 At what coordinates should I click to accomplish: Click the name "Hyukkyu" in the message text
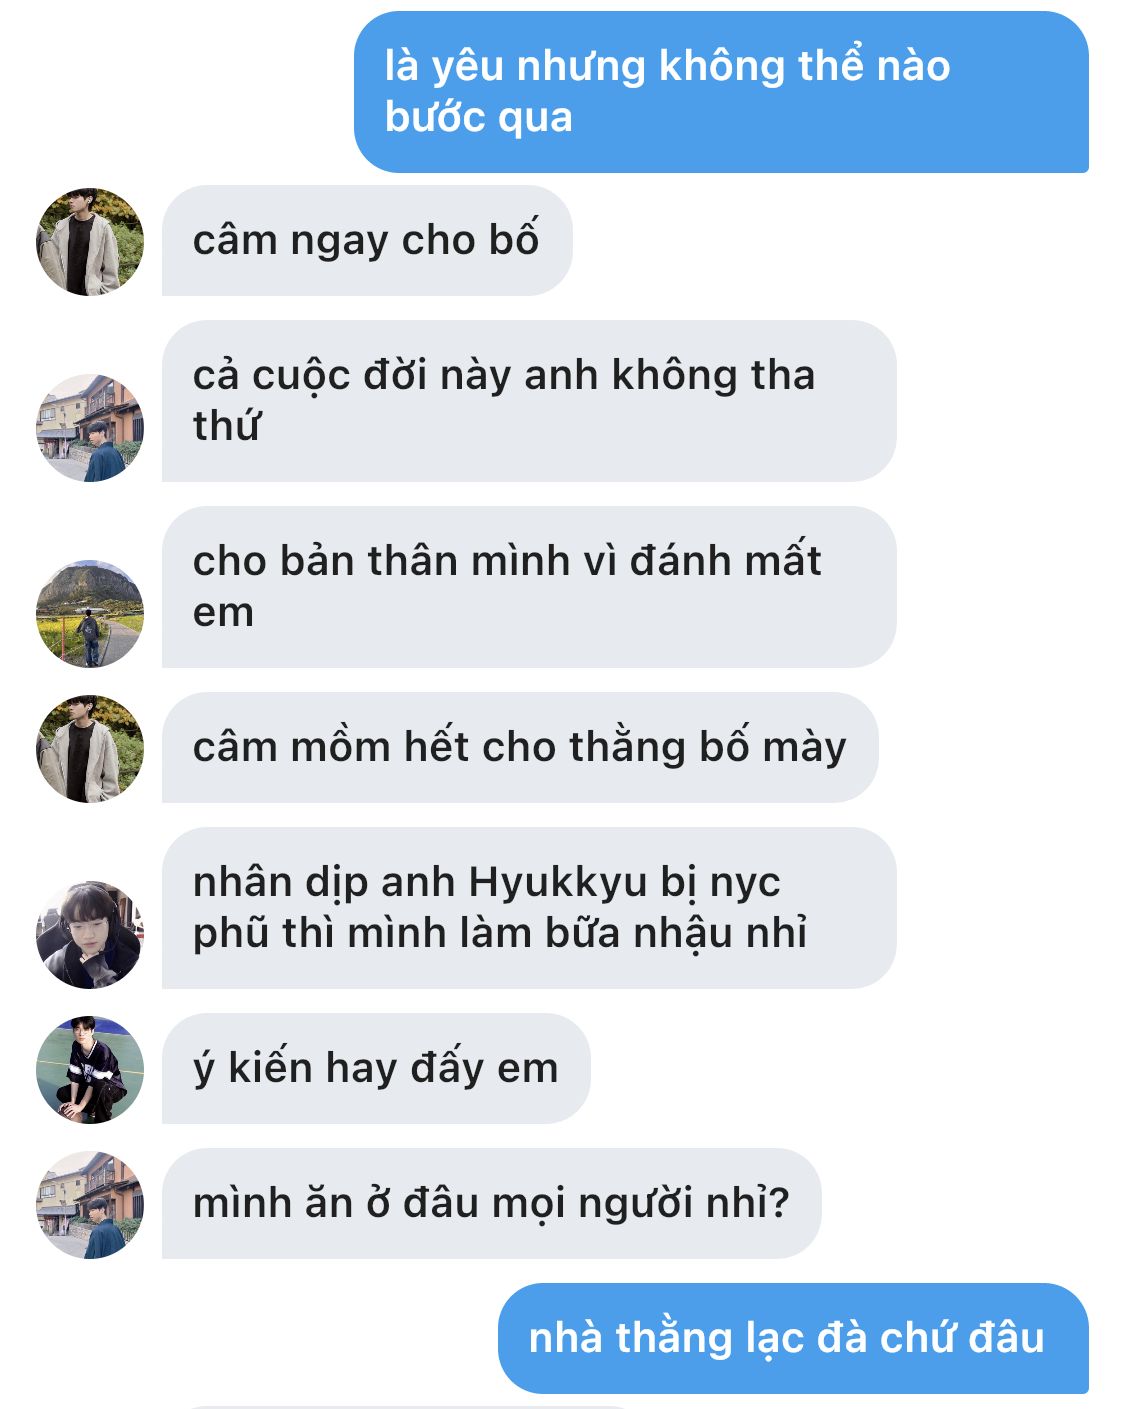click(x=557, y=882)
